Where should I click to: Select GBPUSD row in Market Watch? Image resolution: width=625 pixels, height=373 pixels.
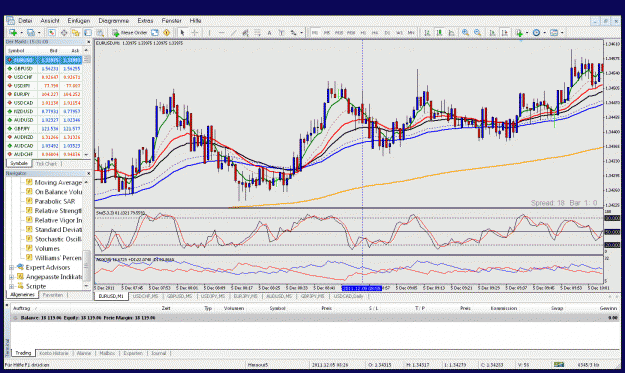tap(44, 69)
